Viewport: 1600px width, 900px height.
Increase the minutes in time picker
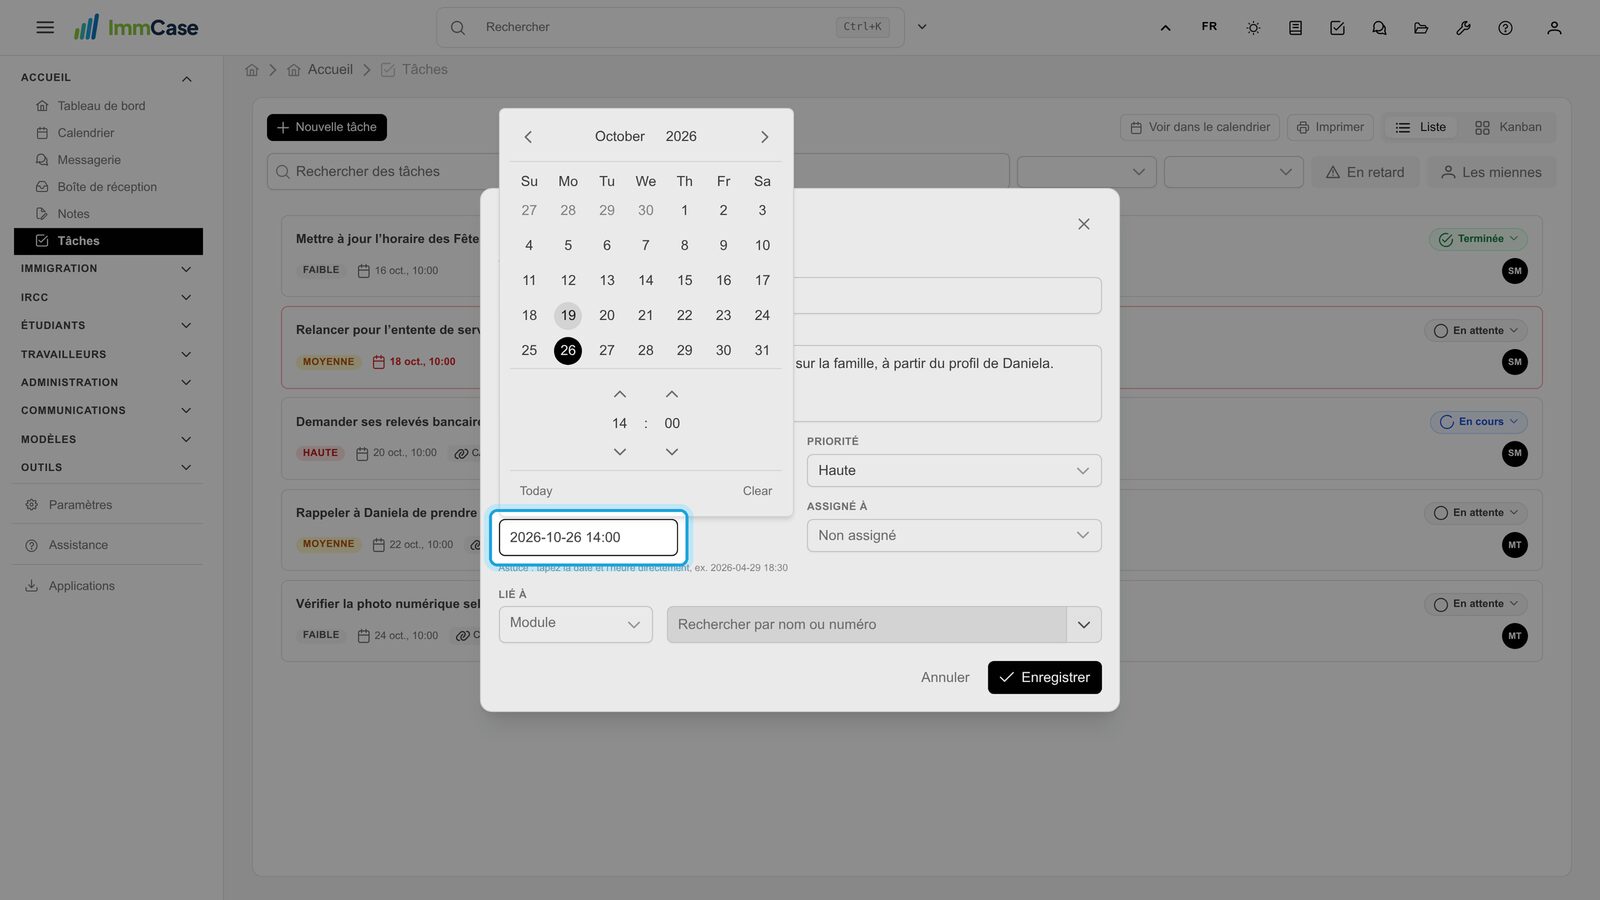tap(672, 394)
